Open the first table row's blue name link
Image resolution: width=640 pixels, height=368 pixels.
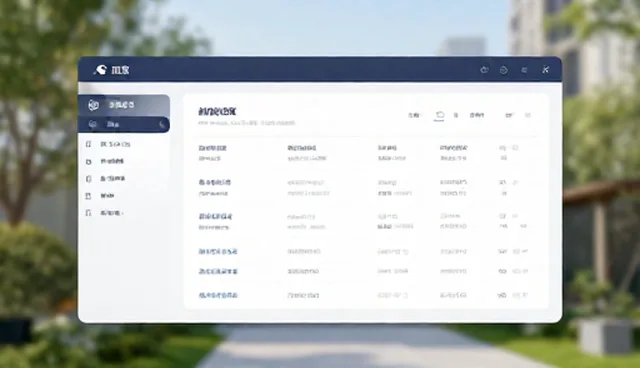(x=212, y=148)
